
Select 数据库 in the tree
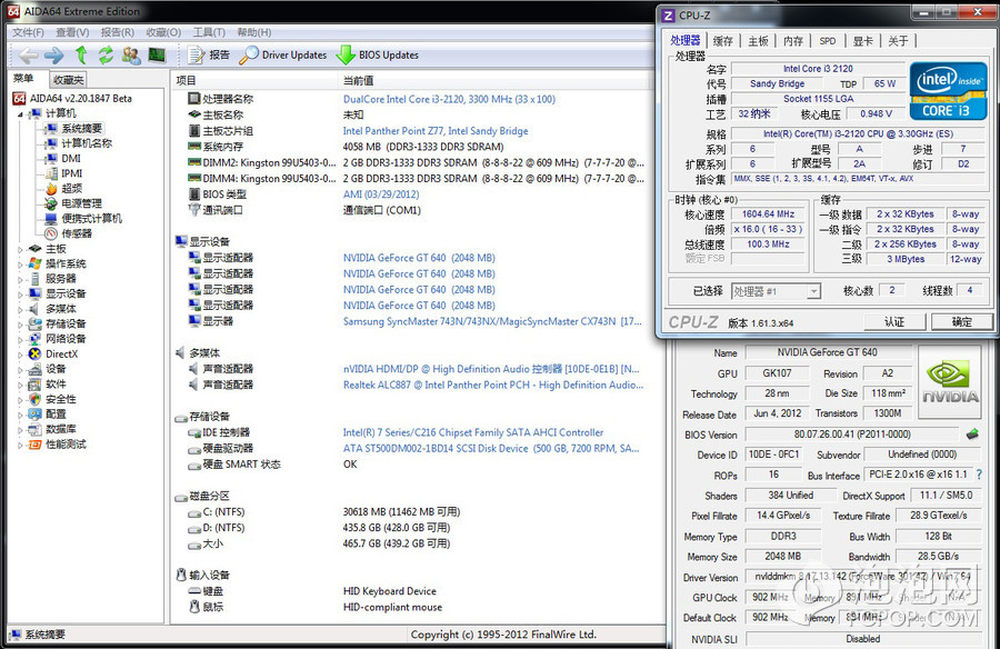[61, 429]
